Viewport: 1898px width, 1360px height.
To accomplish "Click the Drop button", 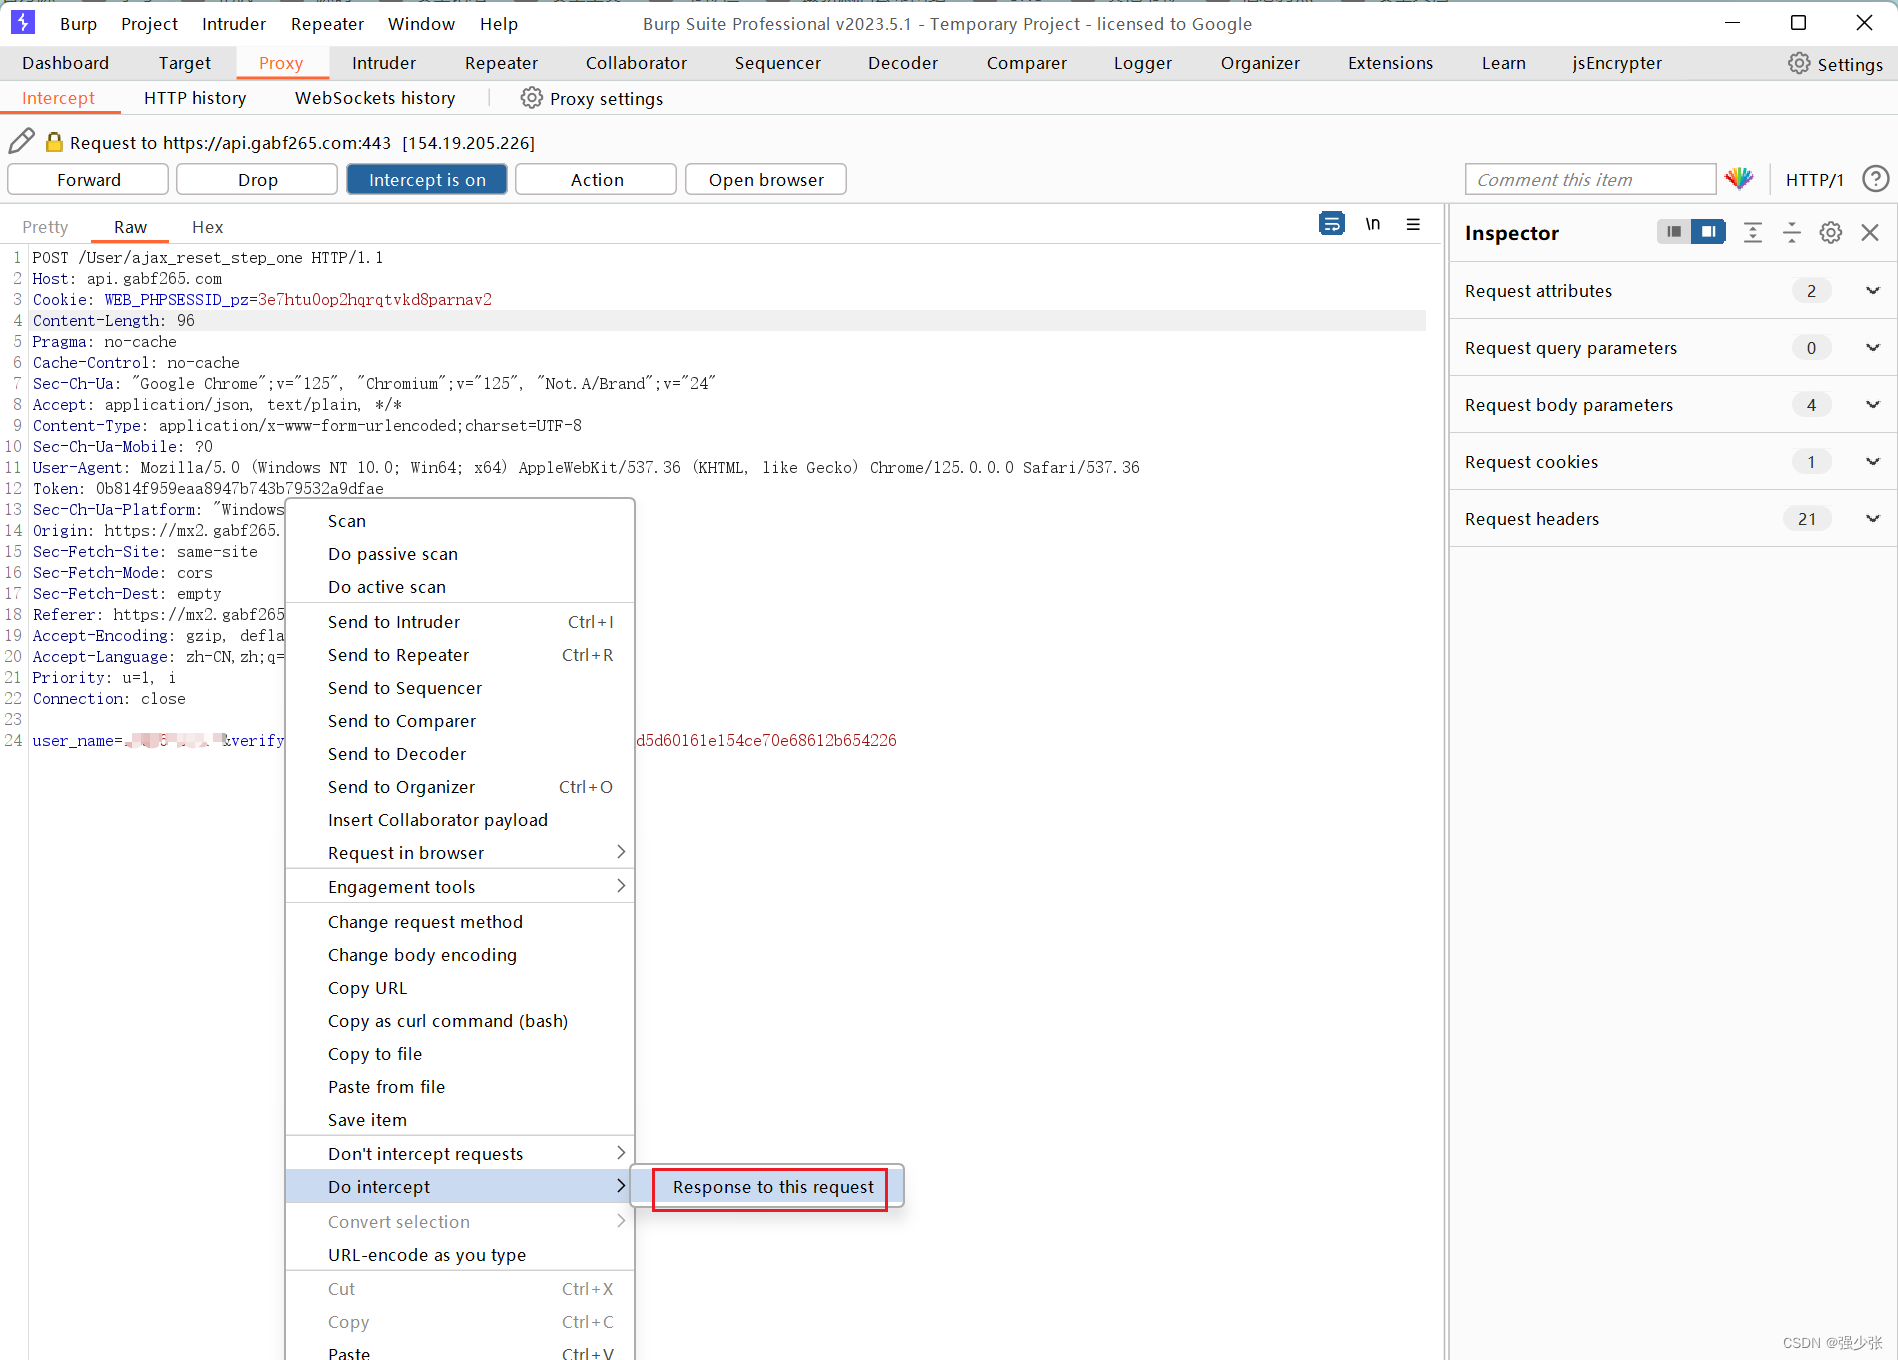I will 257,180.
